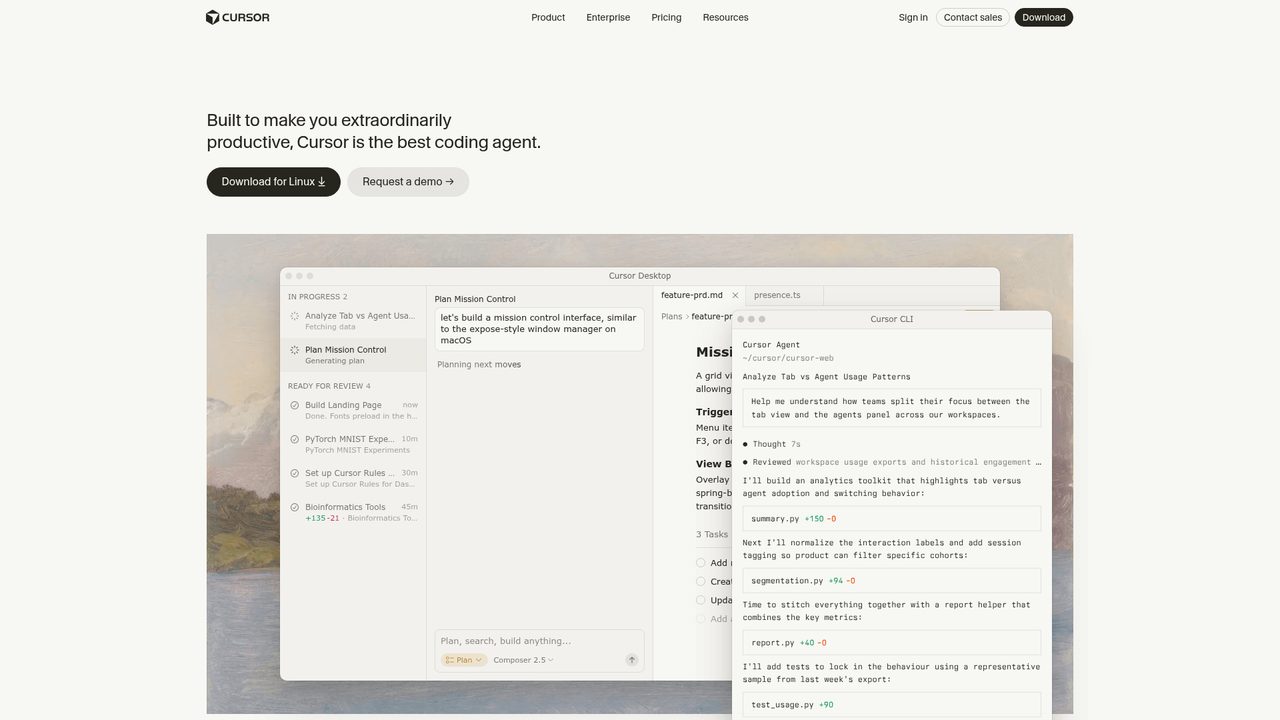This screenshot has width=1280, height=720.
Task: Open the Enterprise menu
Action: coord(608,17)
